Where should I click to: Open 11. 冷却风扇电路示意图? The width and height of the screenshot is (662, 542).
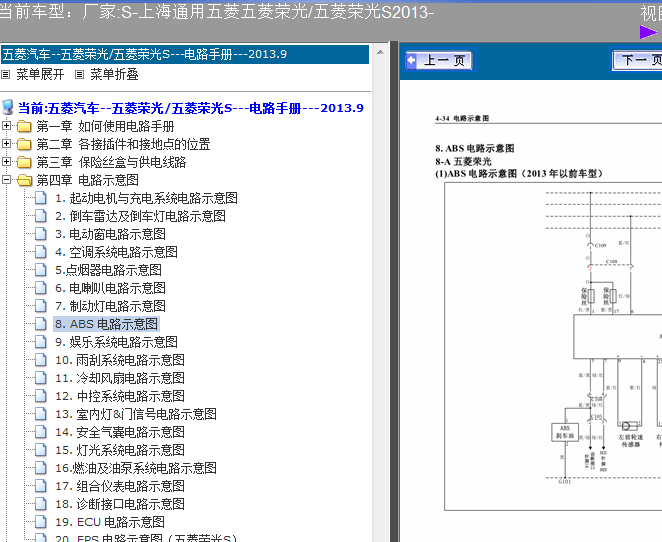(x=120, y=378)
